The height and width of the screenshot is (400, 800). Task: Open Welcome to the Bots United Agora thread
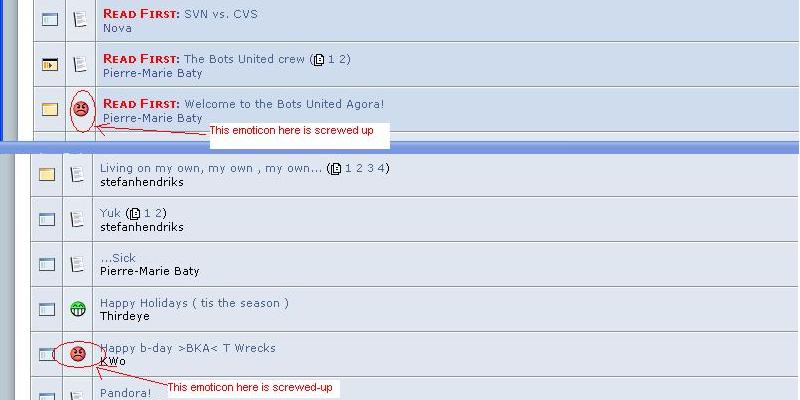(x=284, y=104)
